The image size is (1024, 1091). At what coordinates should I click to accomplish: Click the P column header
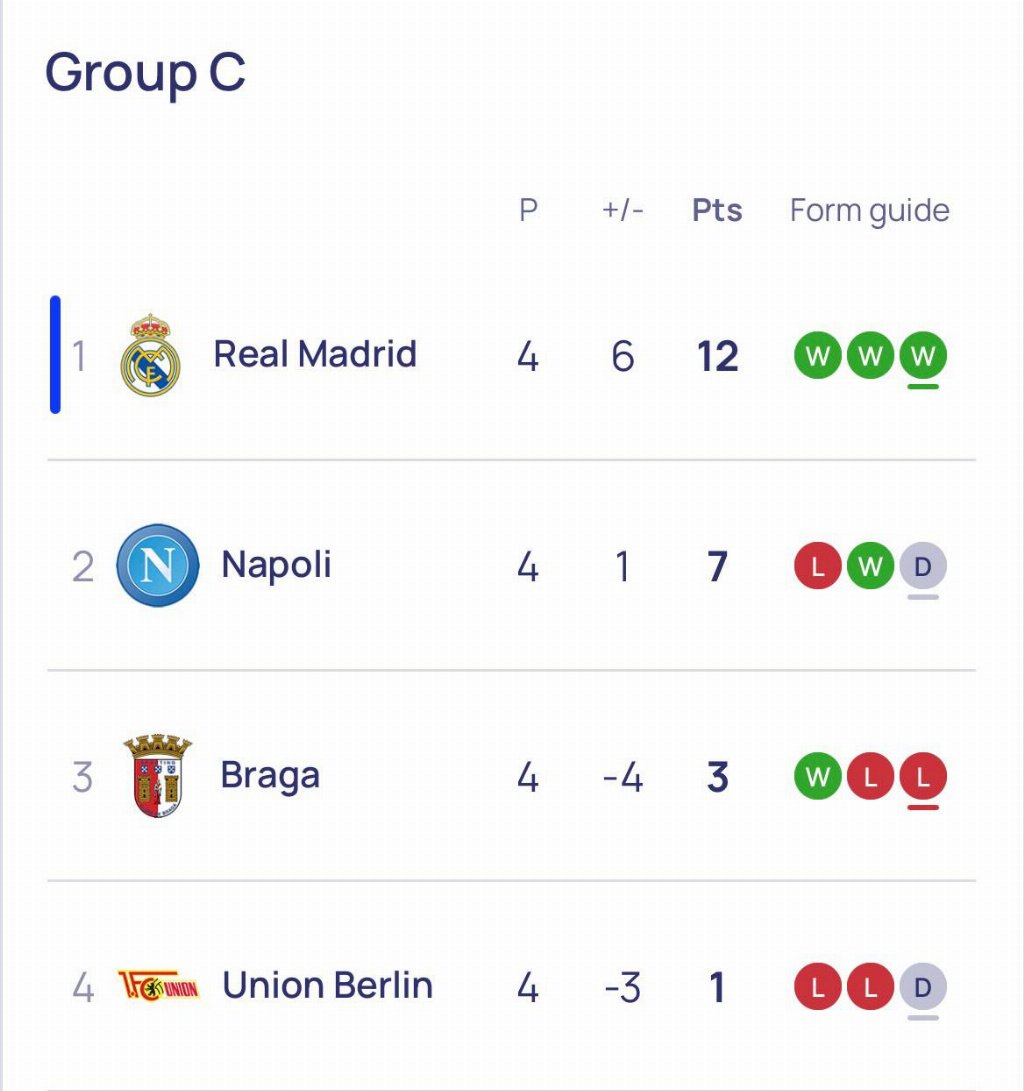(528, 211)
